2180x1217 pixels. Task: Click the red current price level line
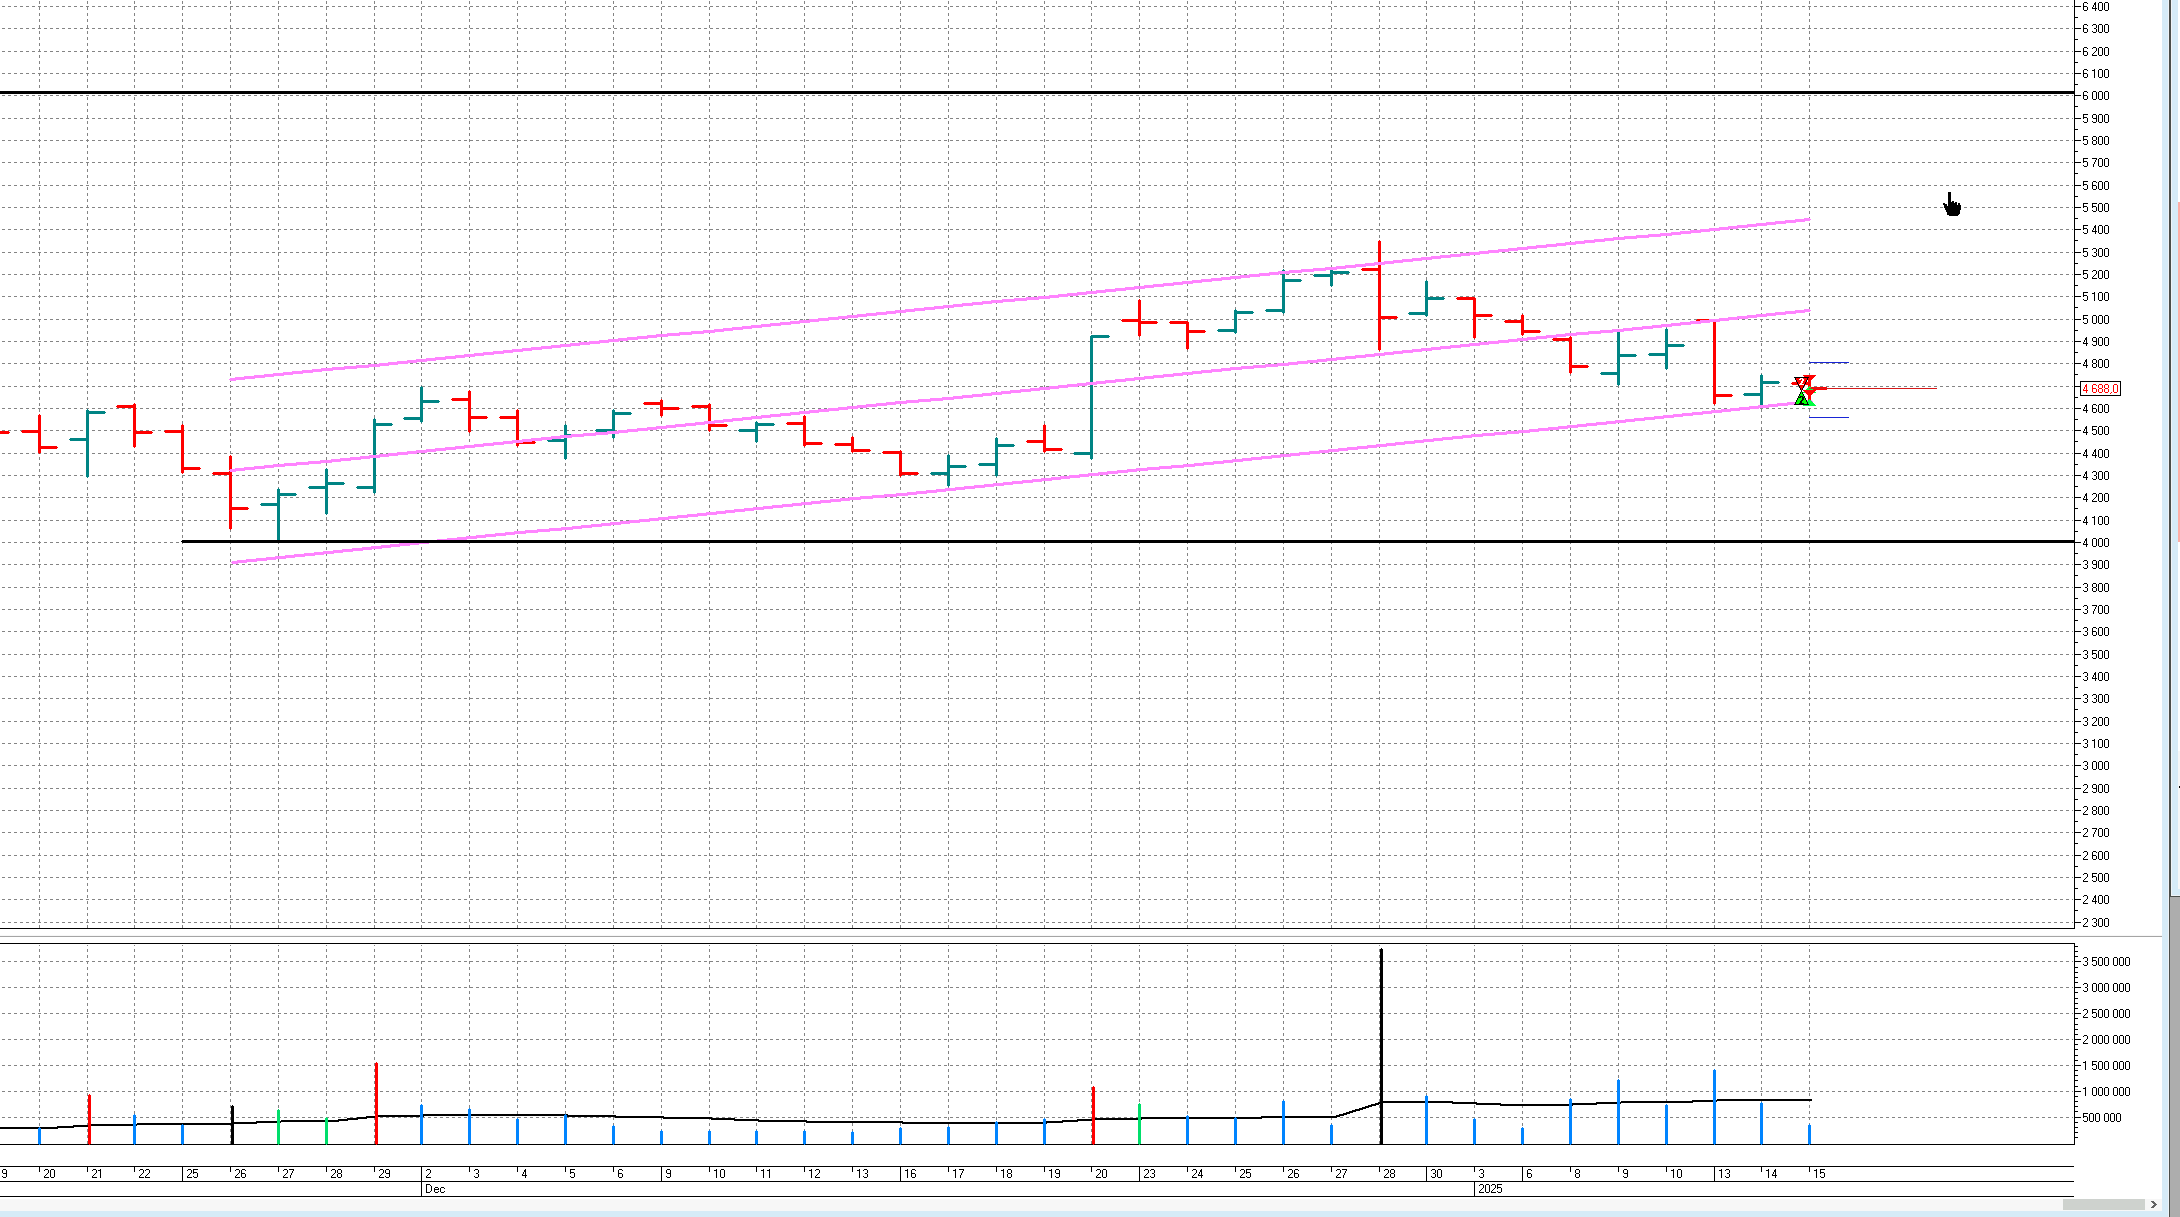point(1880,388)
